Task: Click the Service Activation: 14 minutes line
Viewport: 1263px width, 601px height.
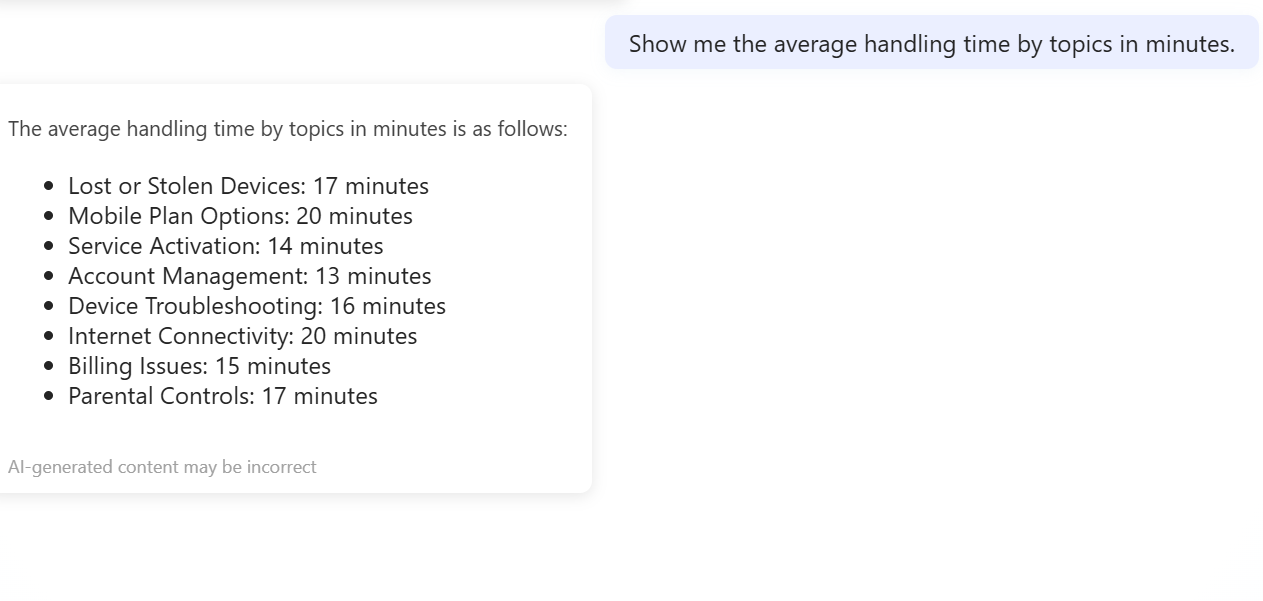Action: tap(225, 246)
